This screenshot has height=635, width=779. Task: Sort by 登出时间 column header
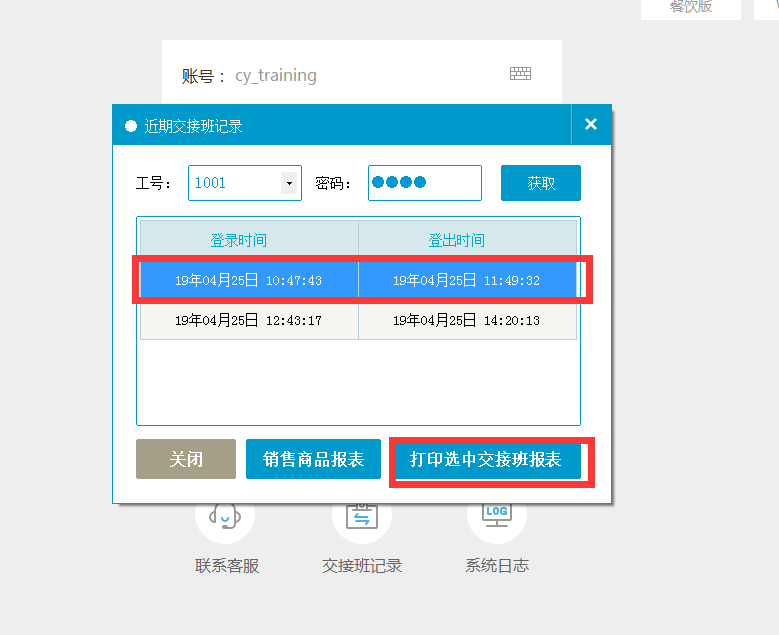467,240
